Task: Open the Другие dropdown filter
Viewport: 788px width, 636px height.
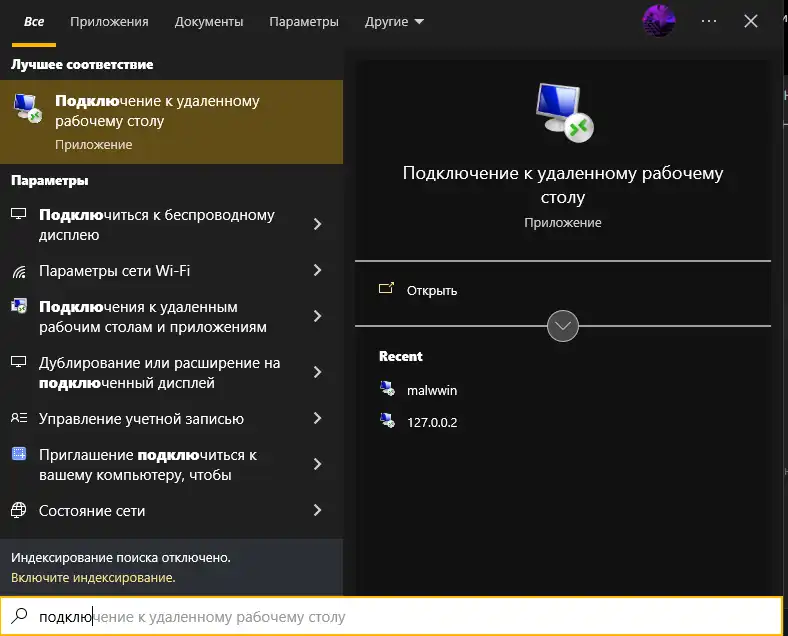Action: click(394, 21)
